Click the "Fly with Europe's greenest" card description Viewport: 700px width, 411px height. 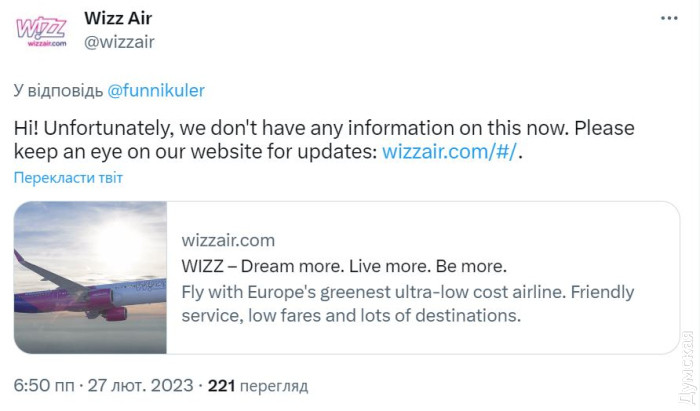[408, 292]
